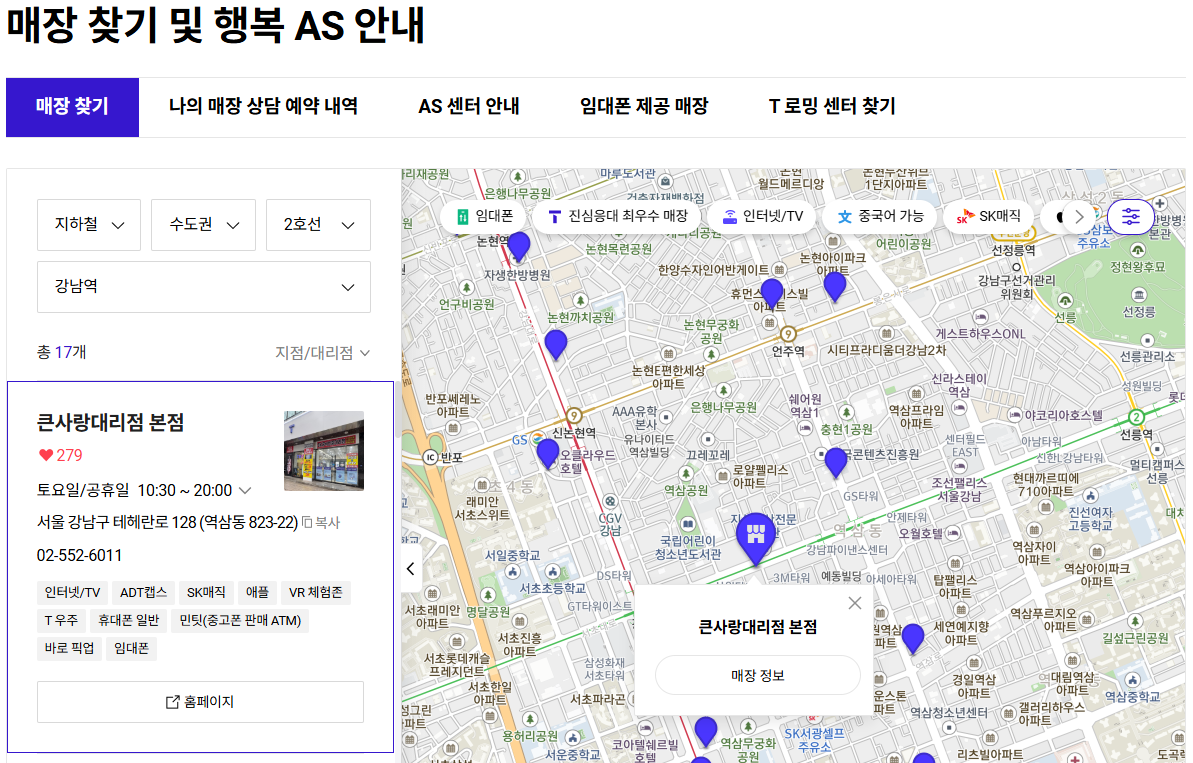Open the 지하철 search type dropdown

click(x=89, y=224)
